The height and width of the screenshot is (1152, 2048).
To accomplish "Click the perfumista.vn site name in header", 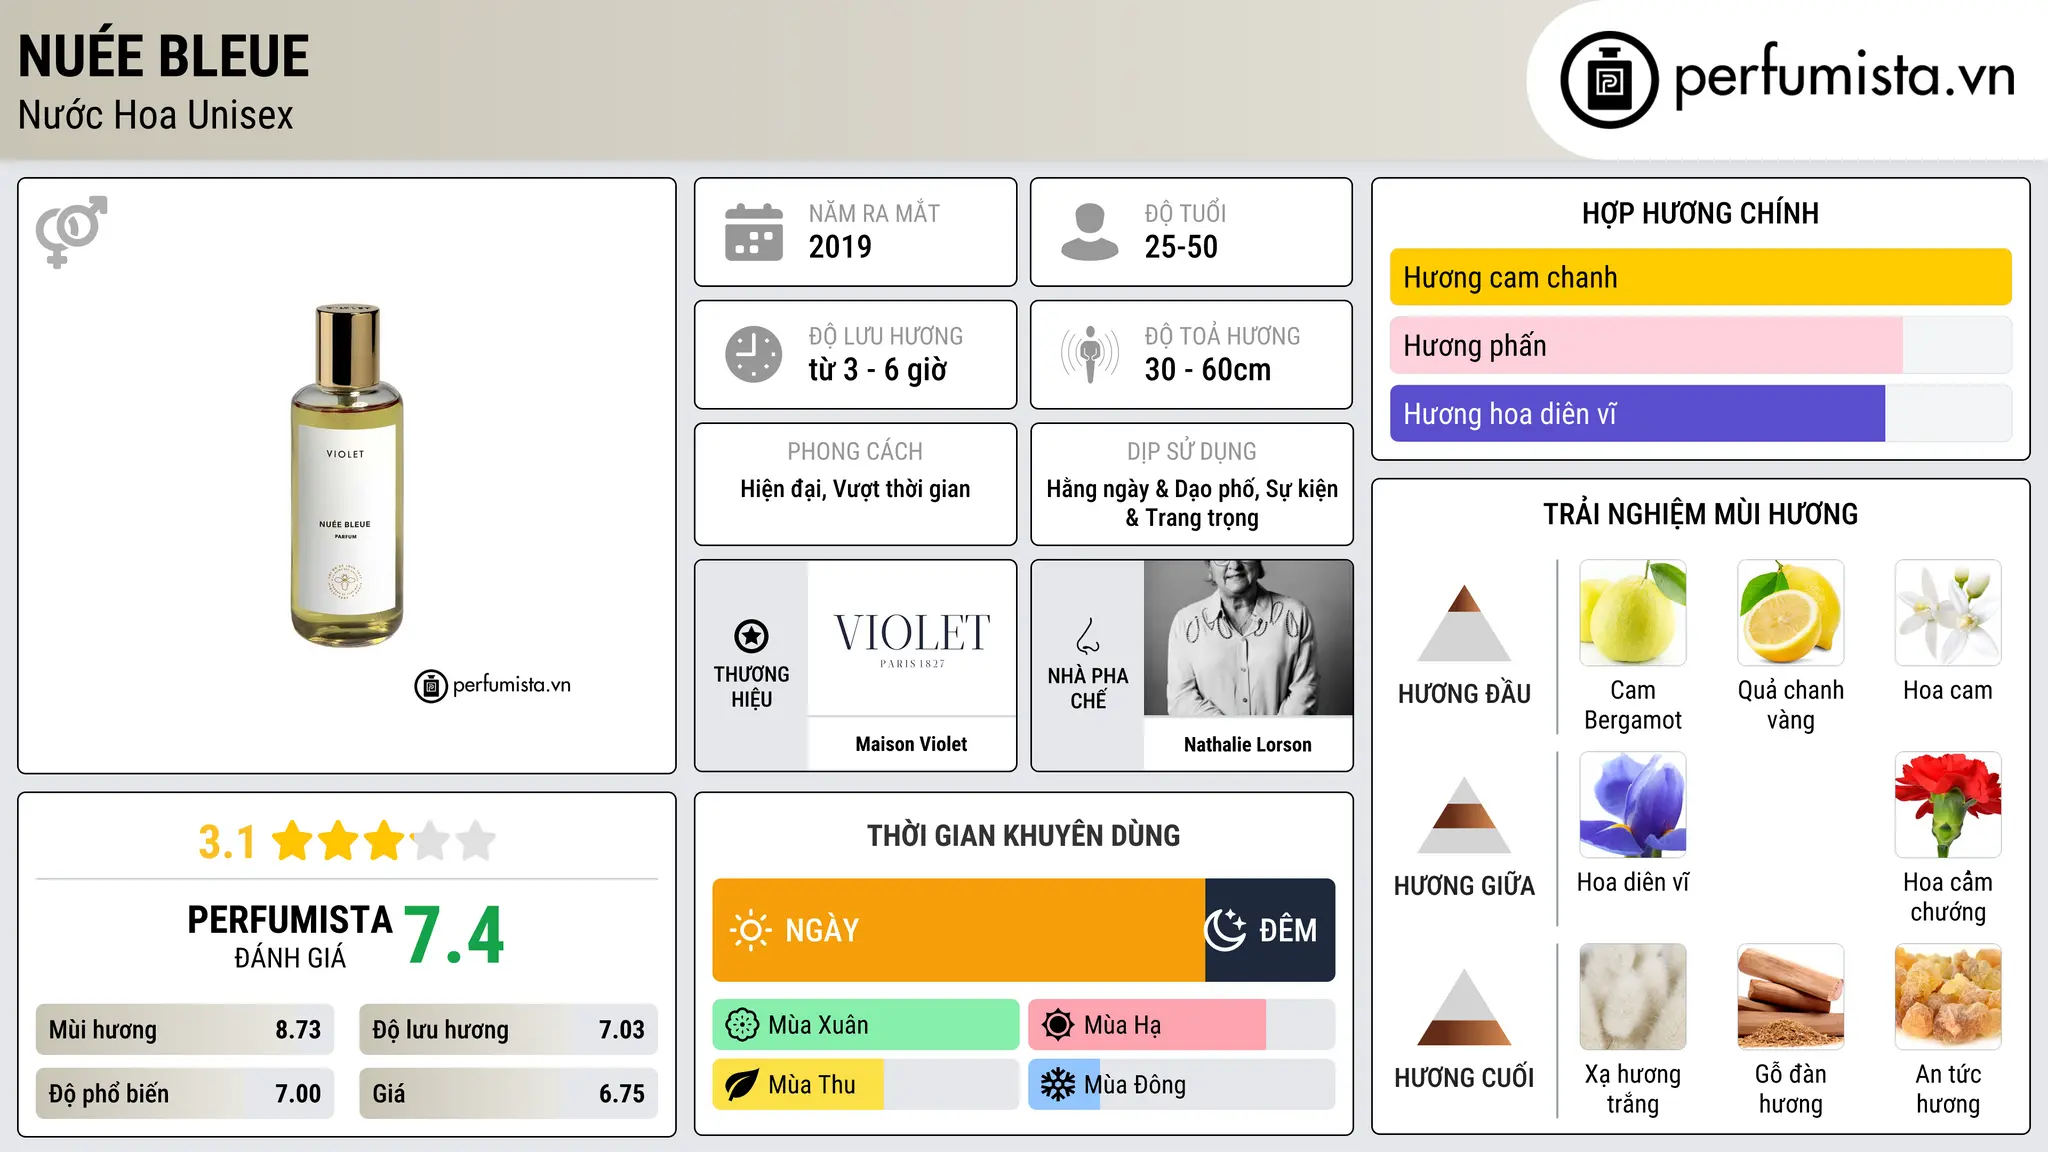I will (1844, 76).
